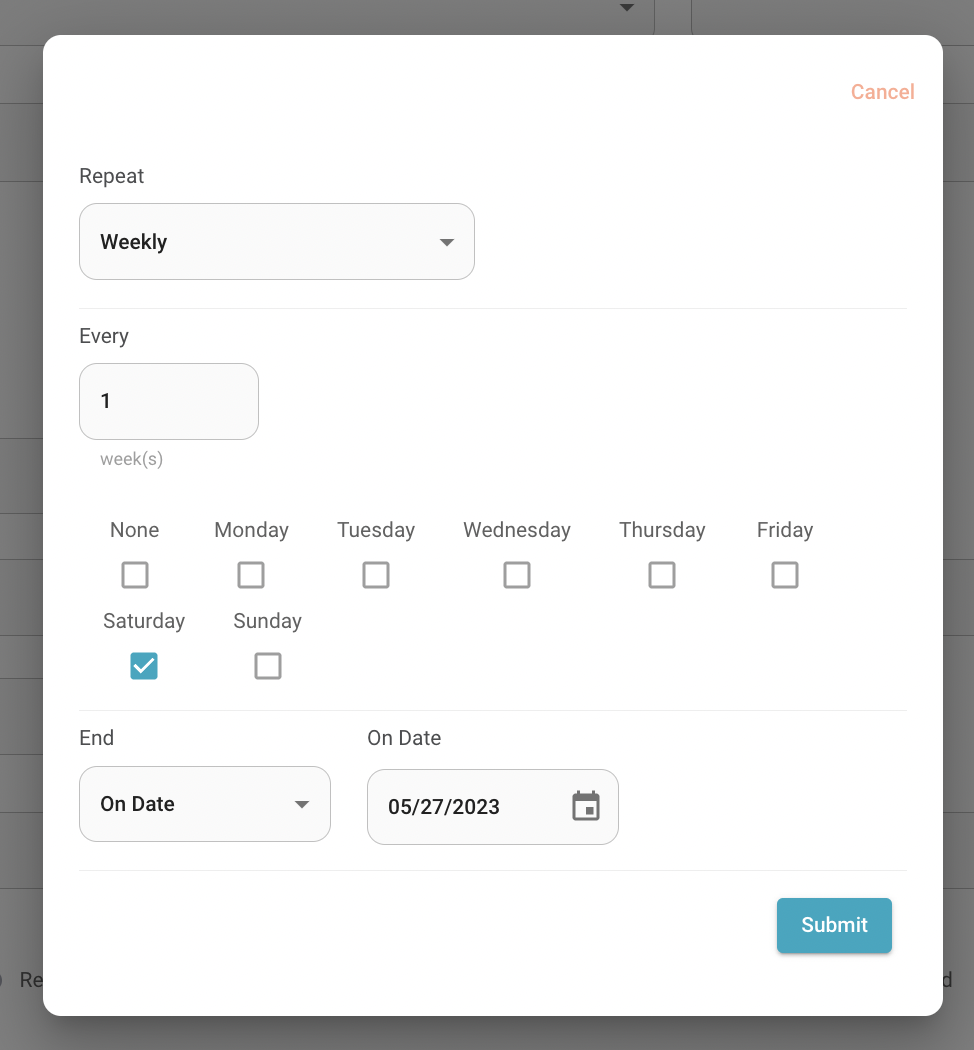Select the Wednesday checkbox
Viewport: 974px width, 1050px height.
coord(517,575)
